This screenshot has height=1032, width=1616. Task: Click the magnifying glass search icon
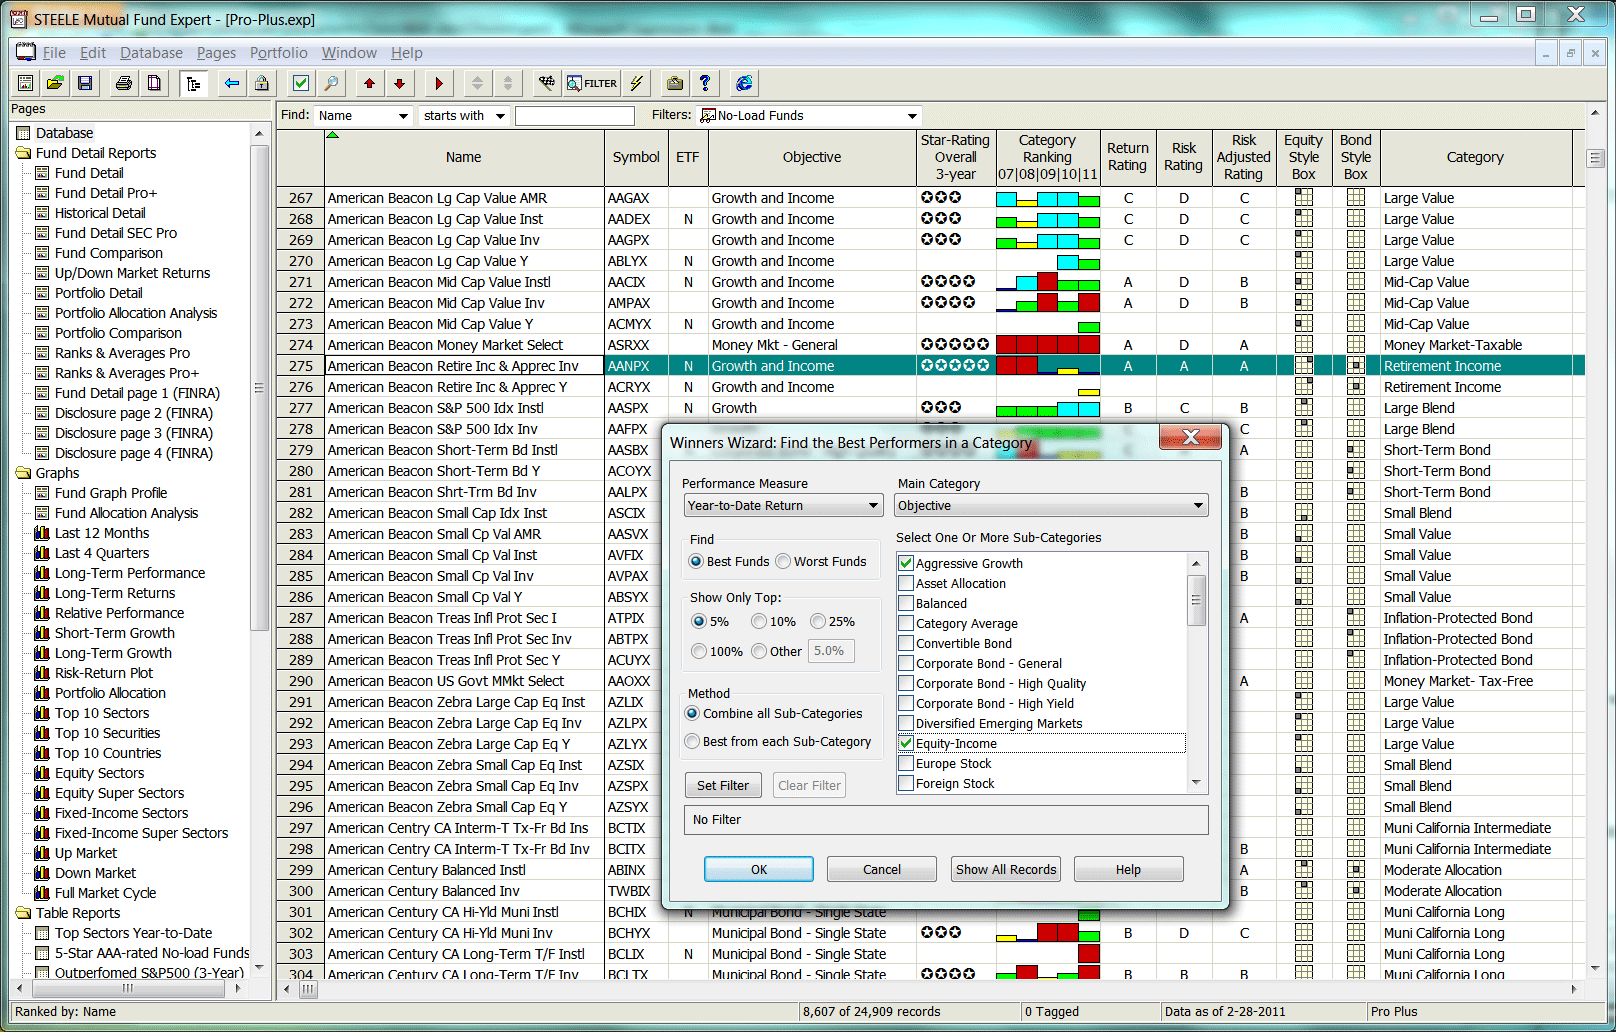click(x=331, y=83)
